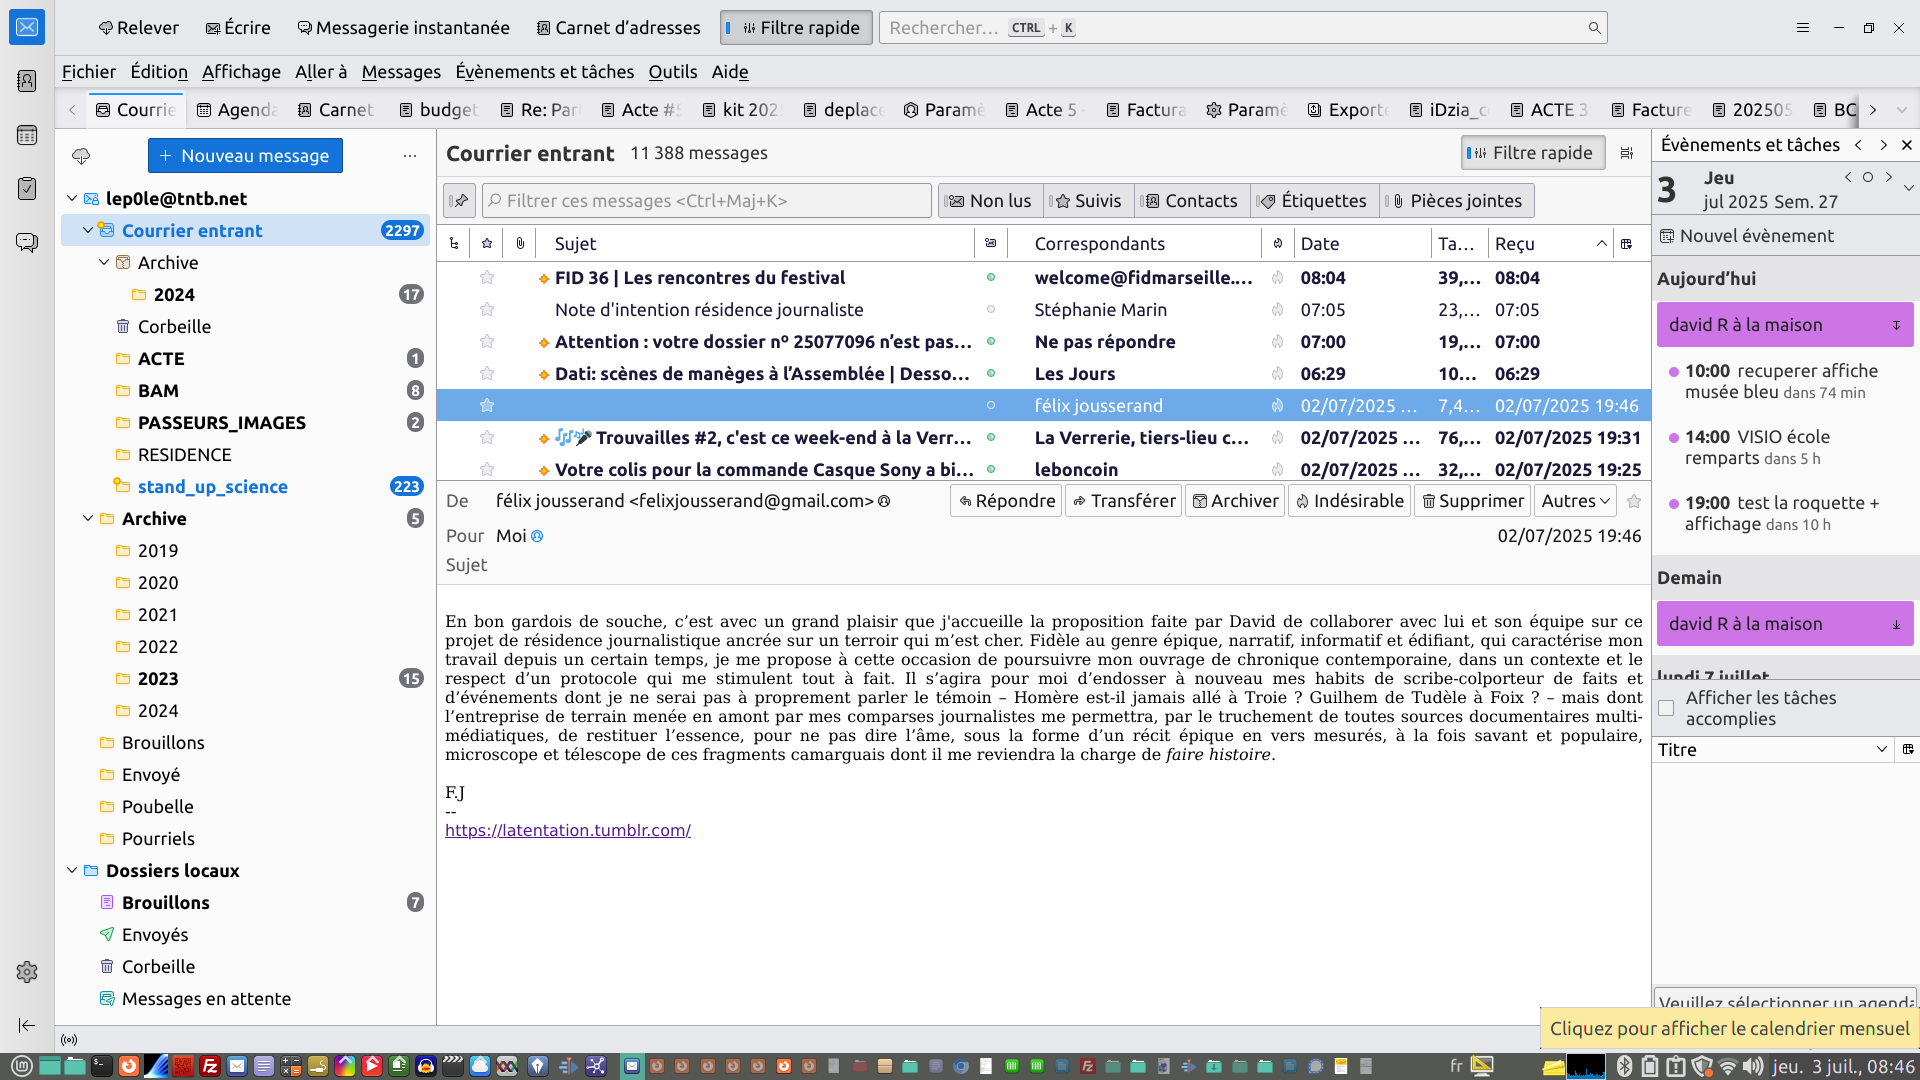Open the Calendar space icon in the sidebar
Image resolution: width=1920 pixels, height=1080 pixels.
click(x=27, y=135)
